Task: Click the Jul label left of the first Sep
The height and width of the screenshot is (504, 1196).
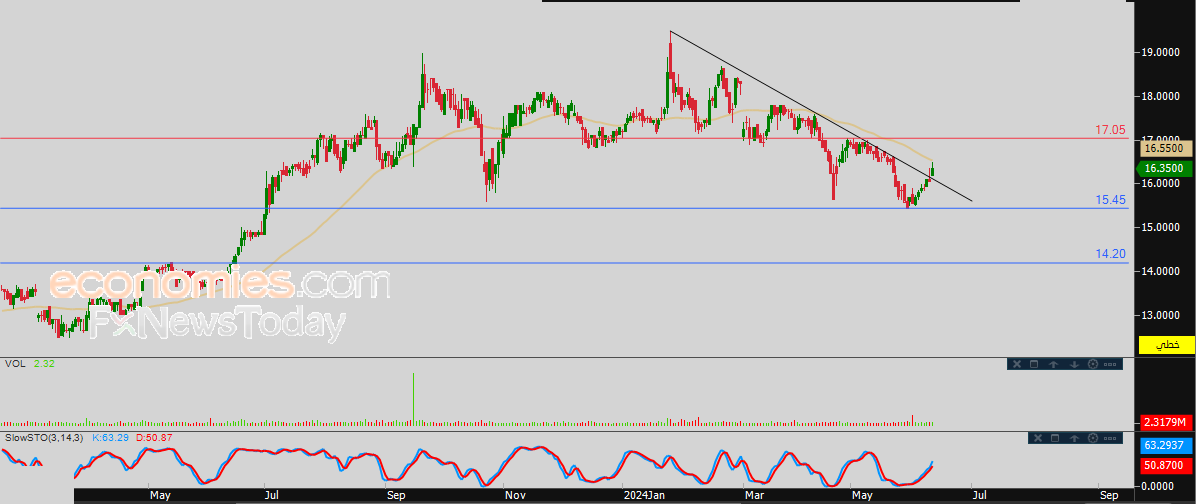Action: pyautogui.click(x=270, y=496)
